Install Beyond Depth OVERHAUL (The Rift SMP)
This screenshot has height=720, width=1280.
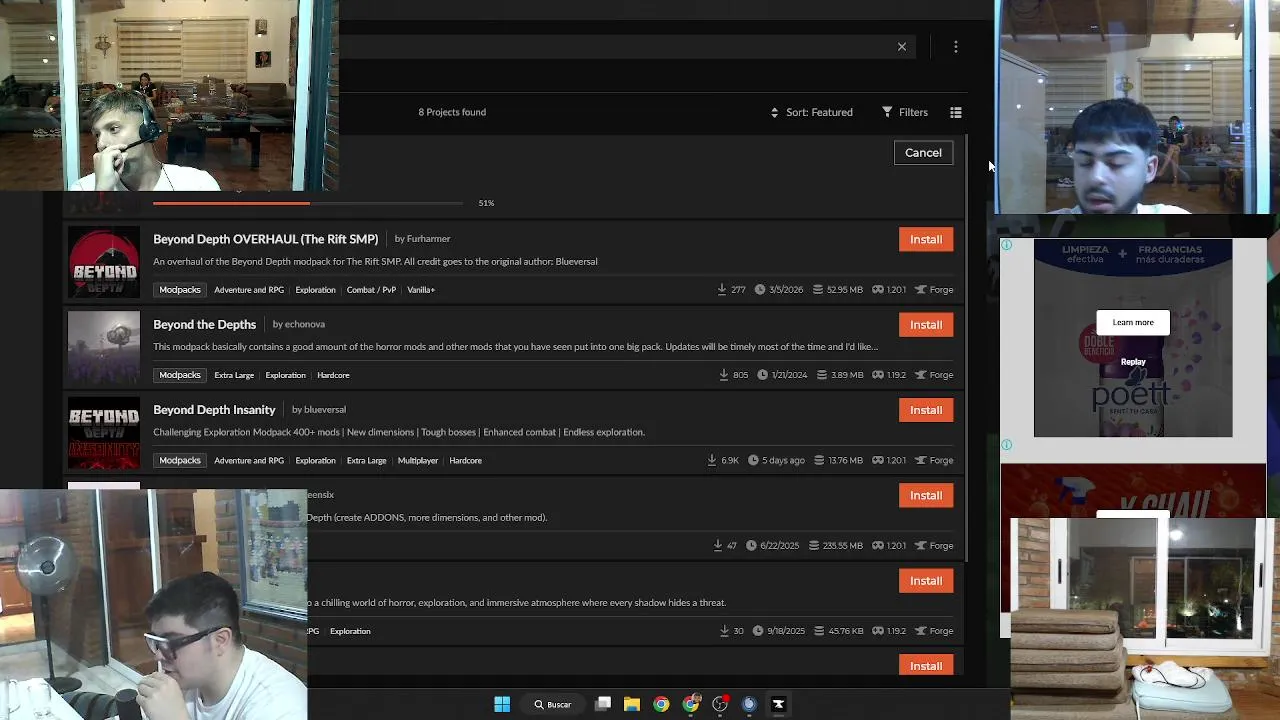click(x=926, y=239)
